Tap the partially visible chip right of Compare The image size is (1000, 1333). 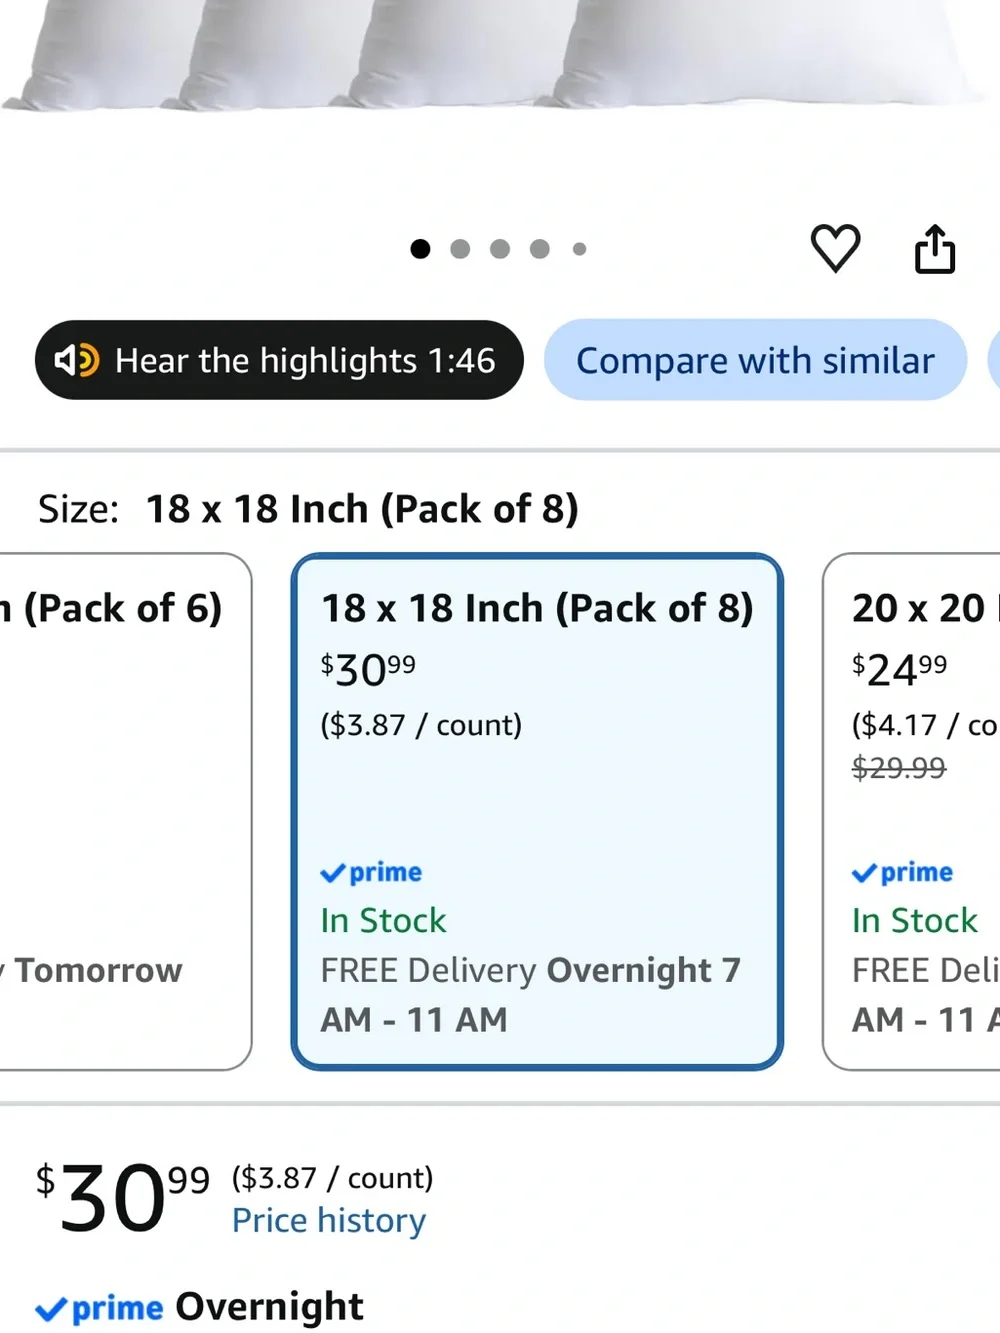[994, 360]
